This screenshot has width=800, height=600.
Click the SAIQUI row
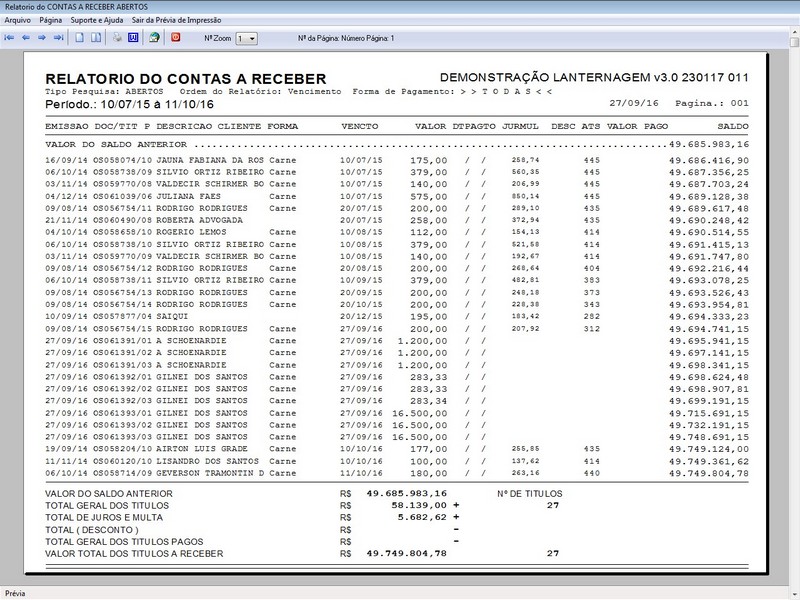pyautogui.click(x=397, y=316)
